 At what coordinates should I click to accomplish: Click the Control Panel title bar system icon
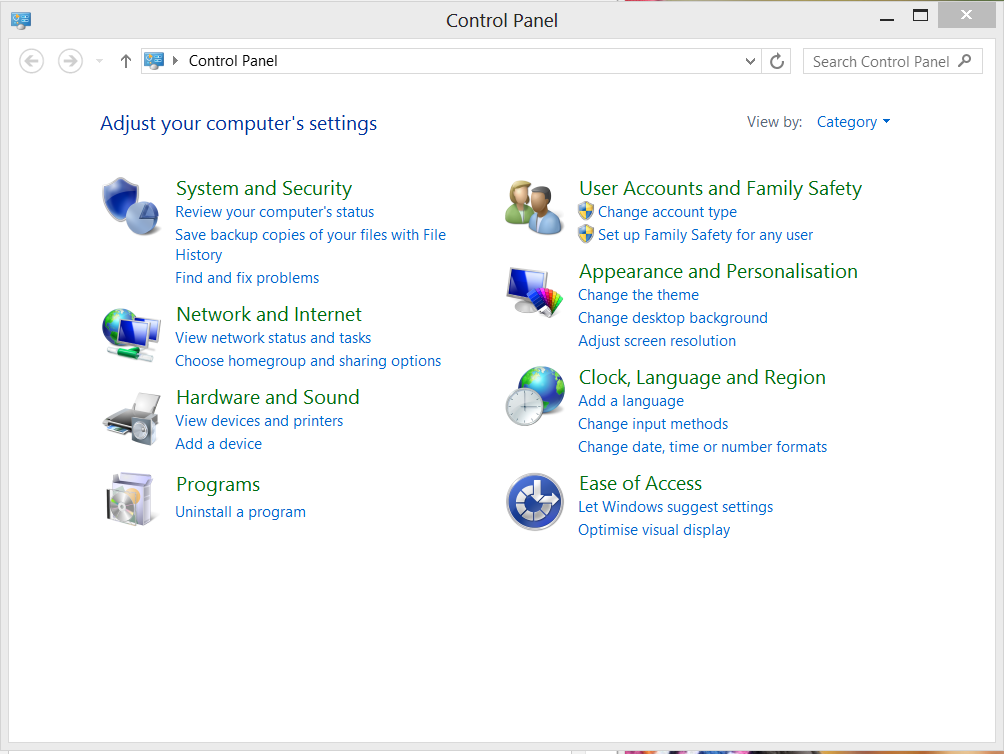pos(21,20)
